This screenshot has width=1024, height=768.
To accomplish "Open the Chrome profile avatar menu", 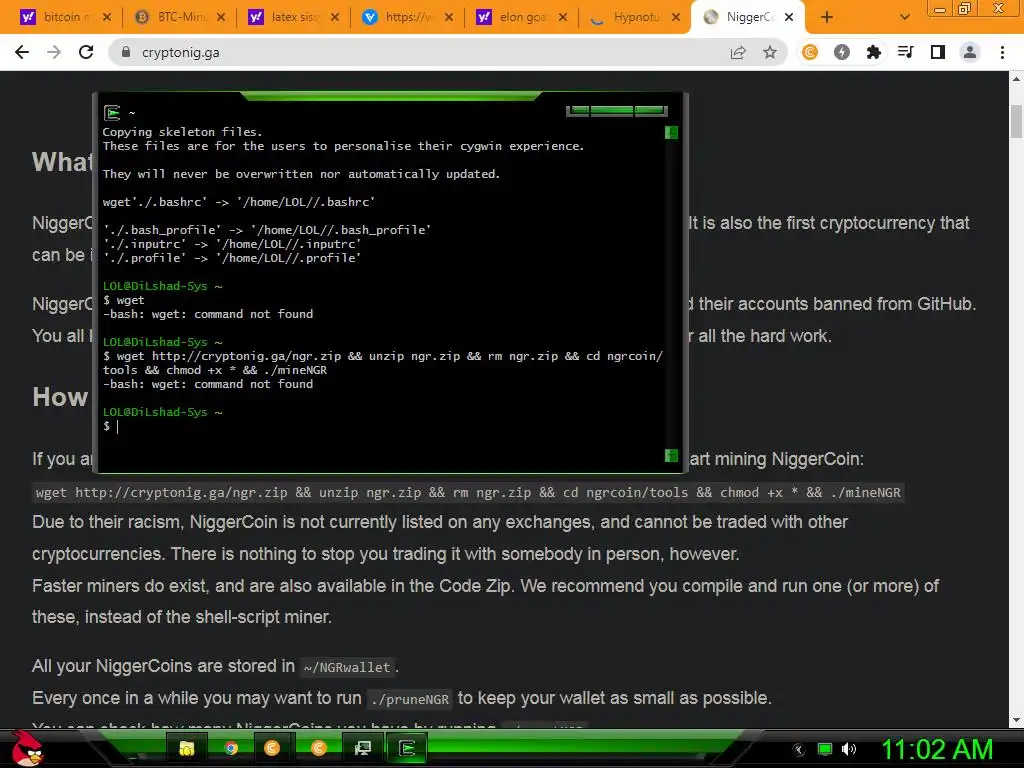I will (970, 52).
